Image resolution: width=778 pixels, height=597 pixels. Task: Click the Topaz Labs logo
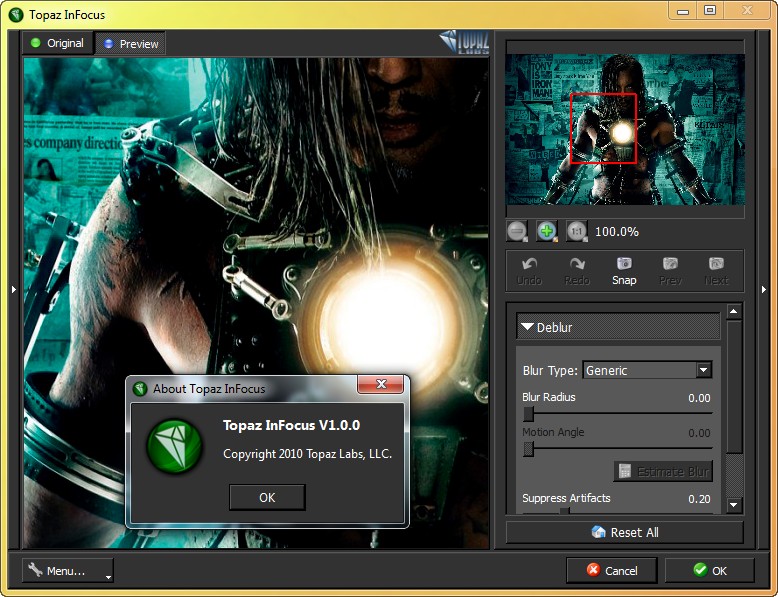pyautogui.click(x=464, y=42)
